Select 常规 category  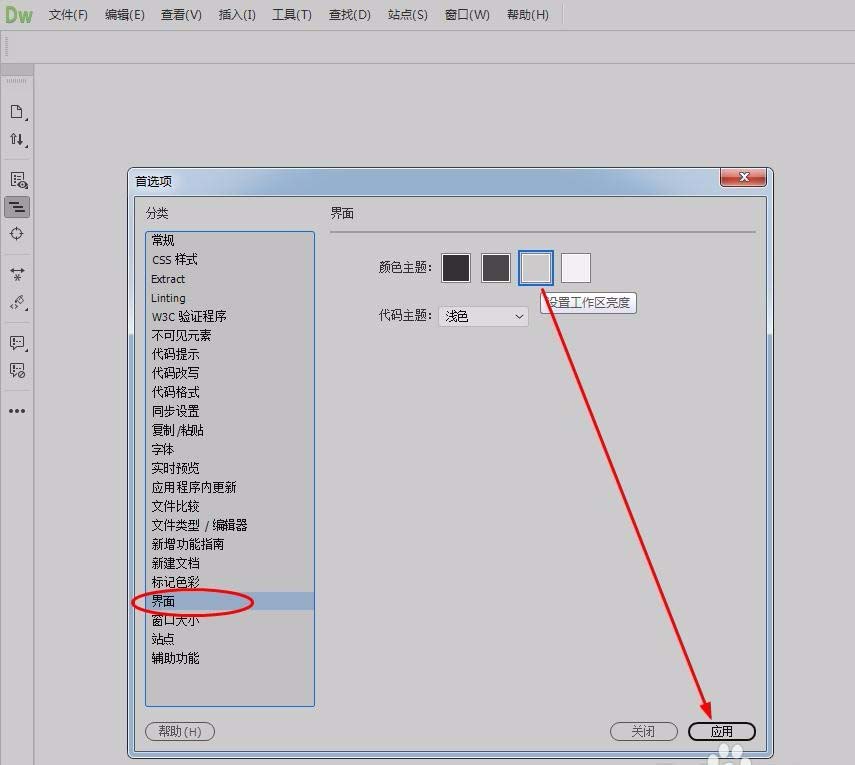(230, 240)
